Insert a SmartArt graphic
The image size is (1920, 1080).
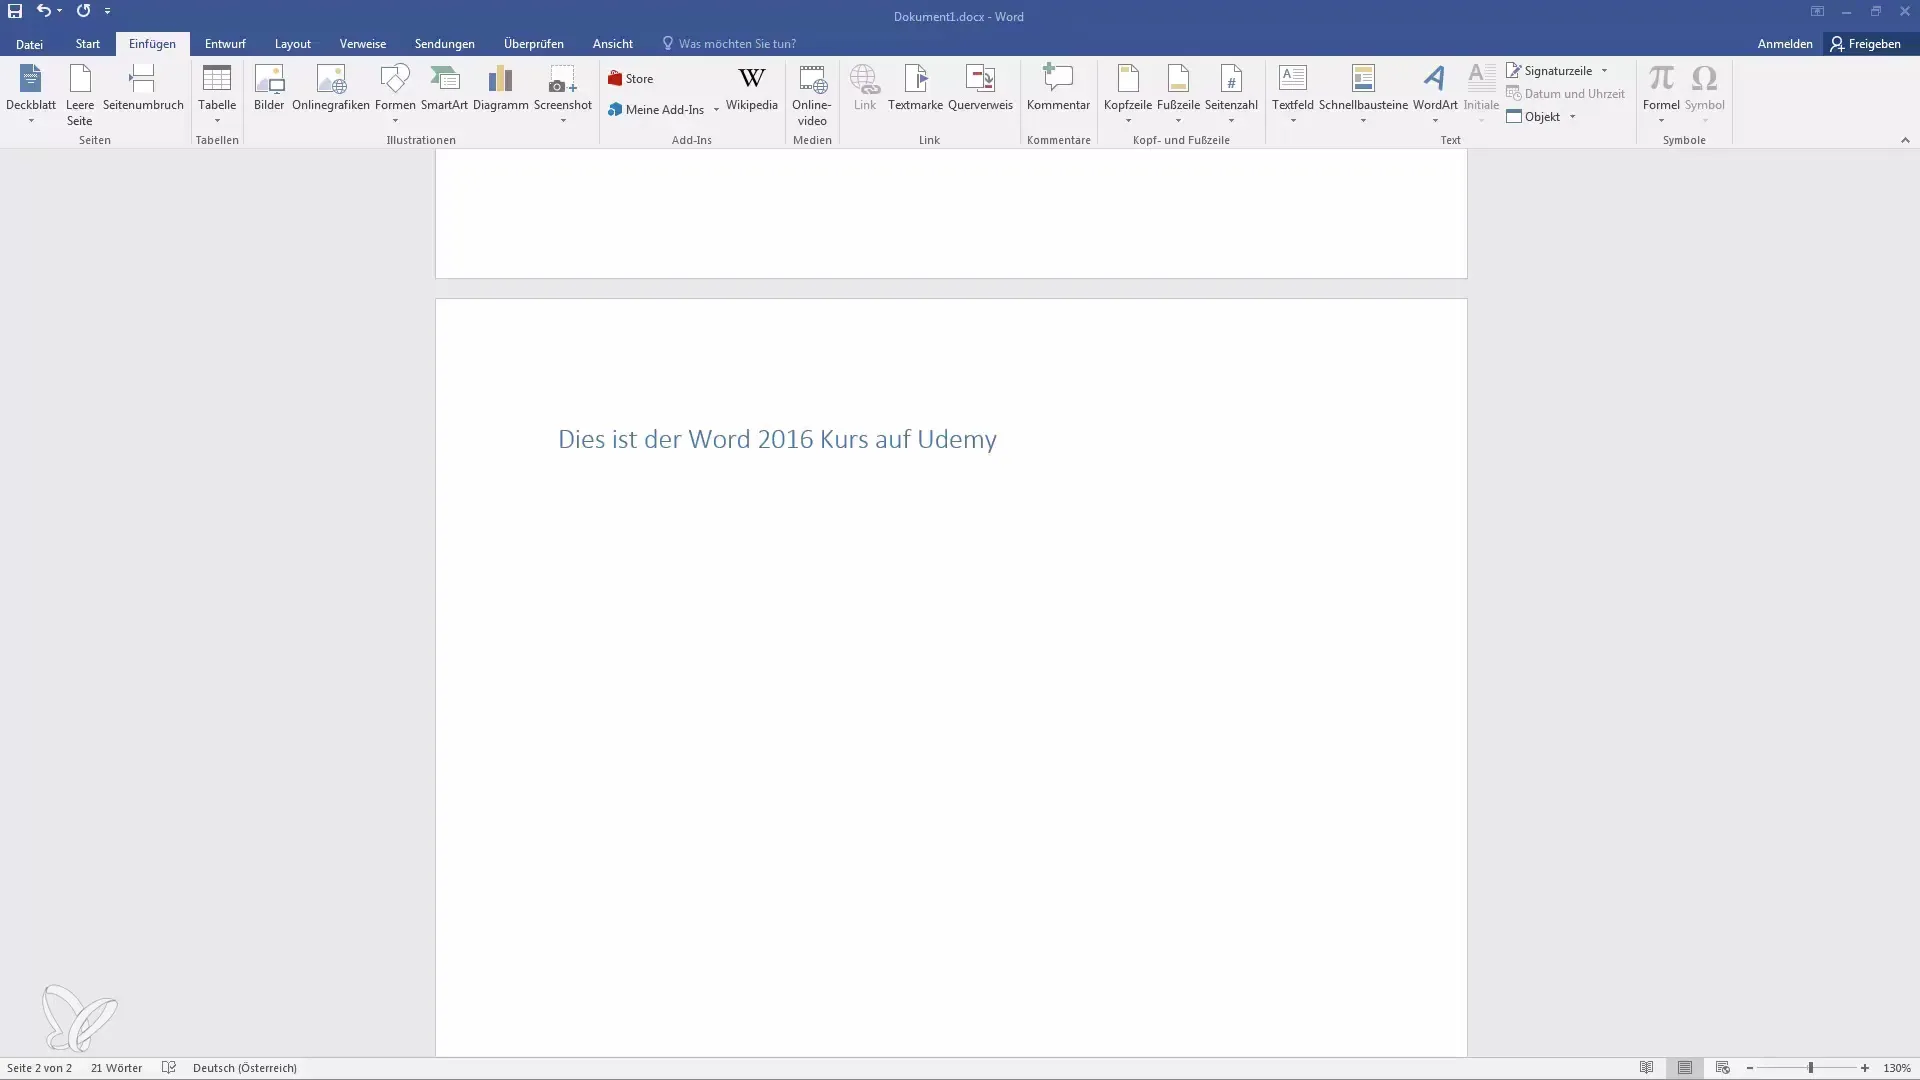(x=444, y=88)
